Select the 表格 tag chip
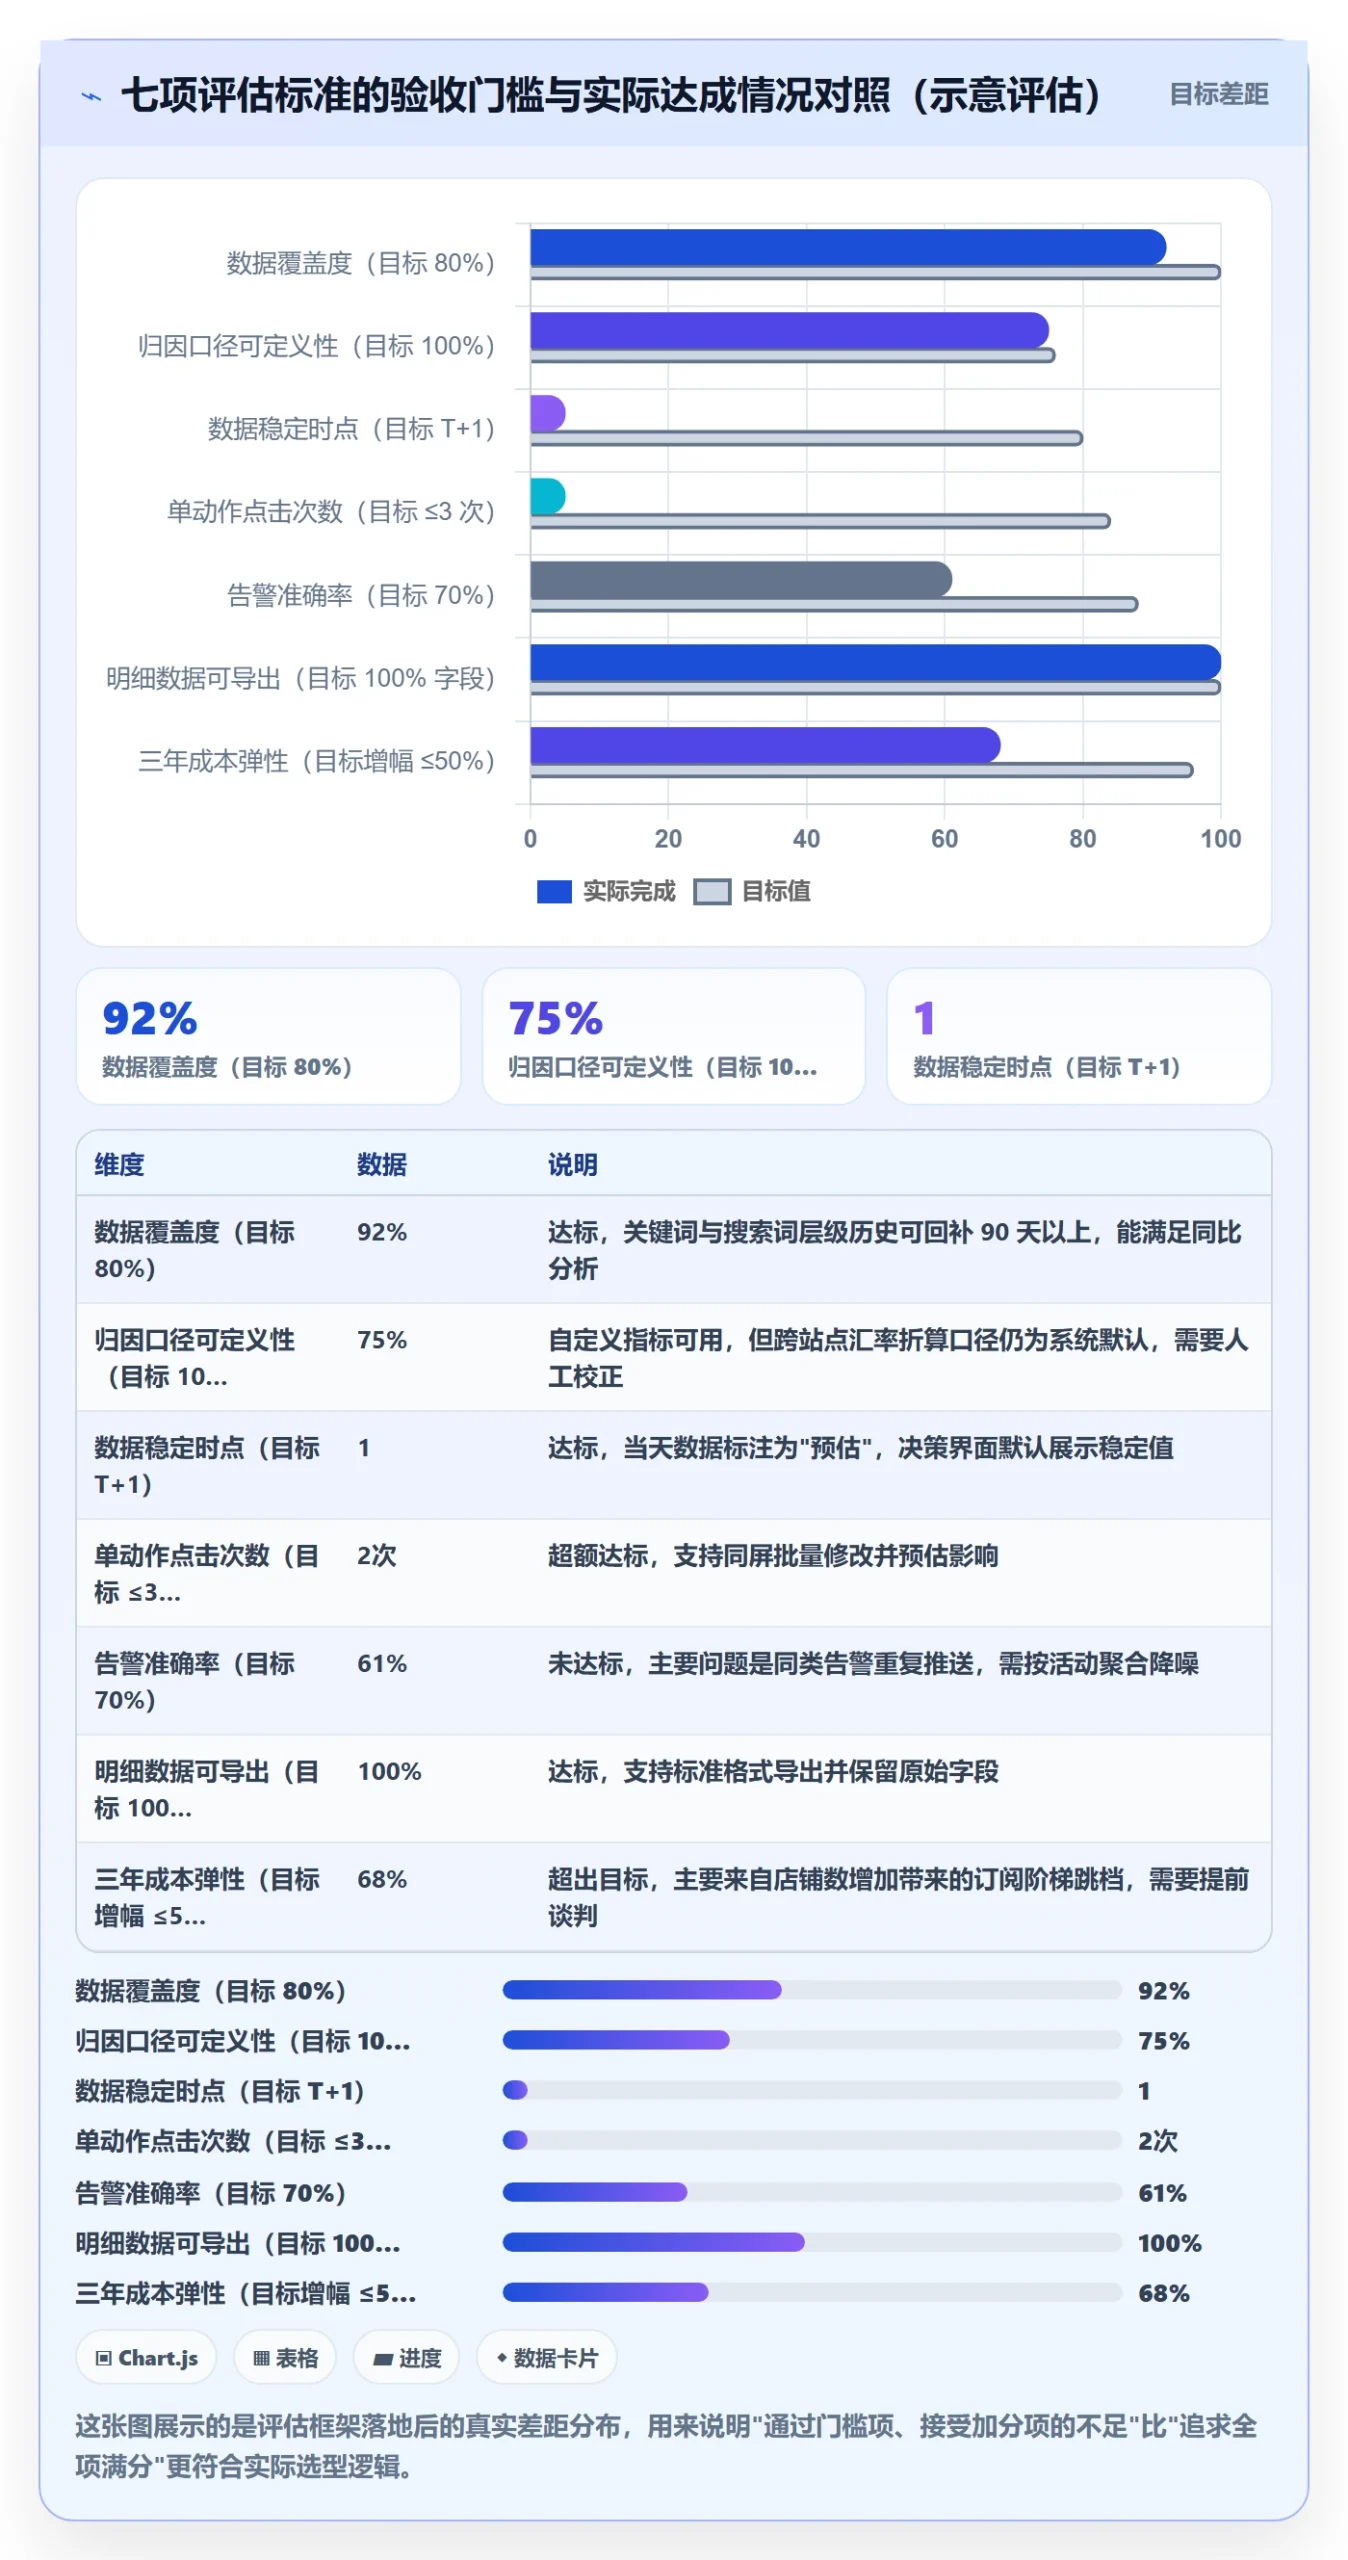This screenshot has width=1348, height=2560. point(285,2357)
